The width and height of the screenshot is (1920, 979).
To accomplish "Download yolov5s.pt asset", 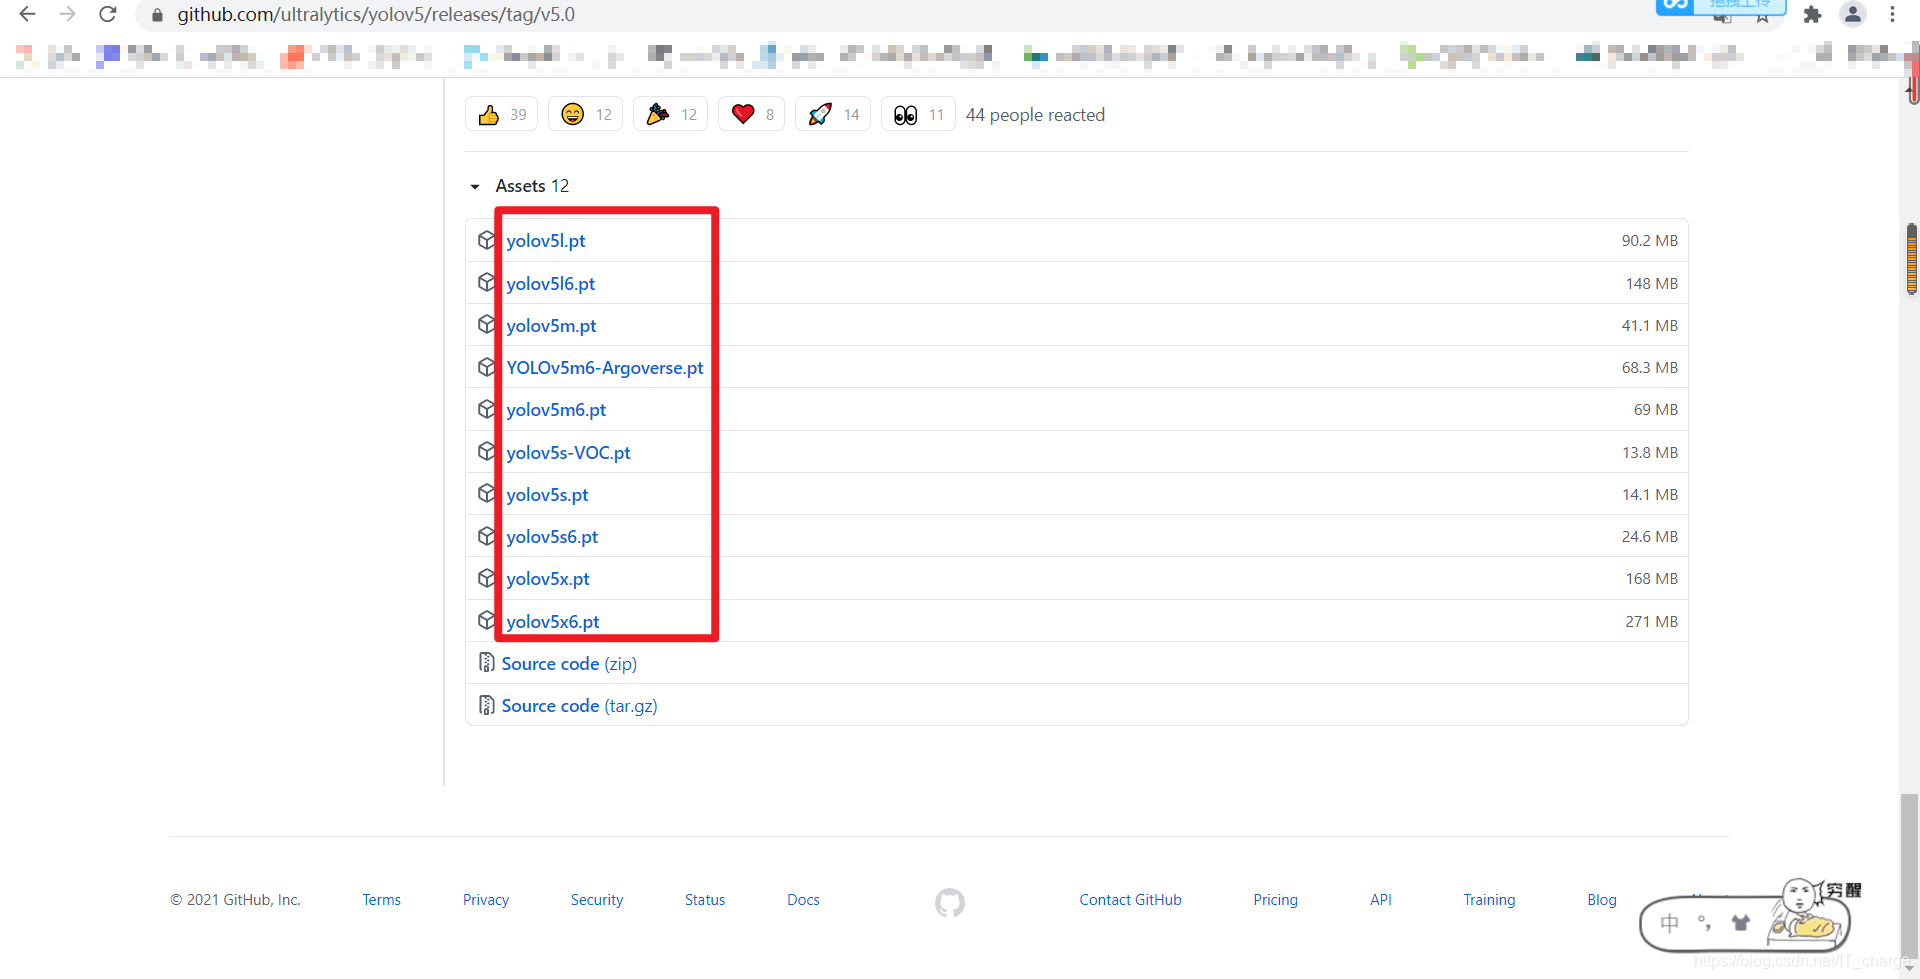I will coord(547,495).
